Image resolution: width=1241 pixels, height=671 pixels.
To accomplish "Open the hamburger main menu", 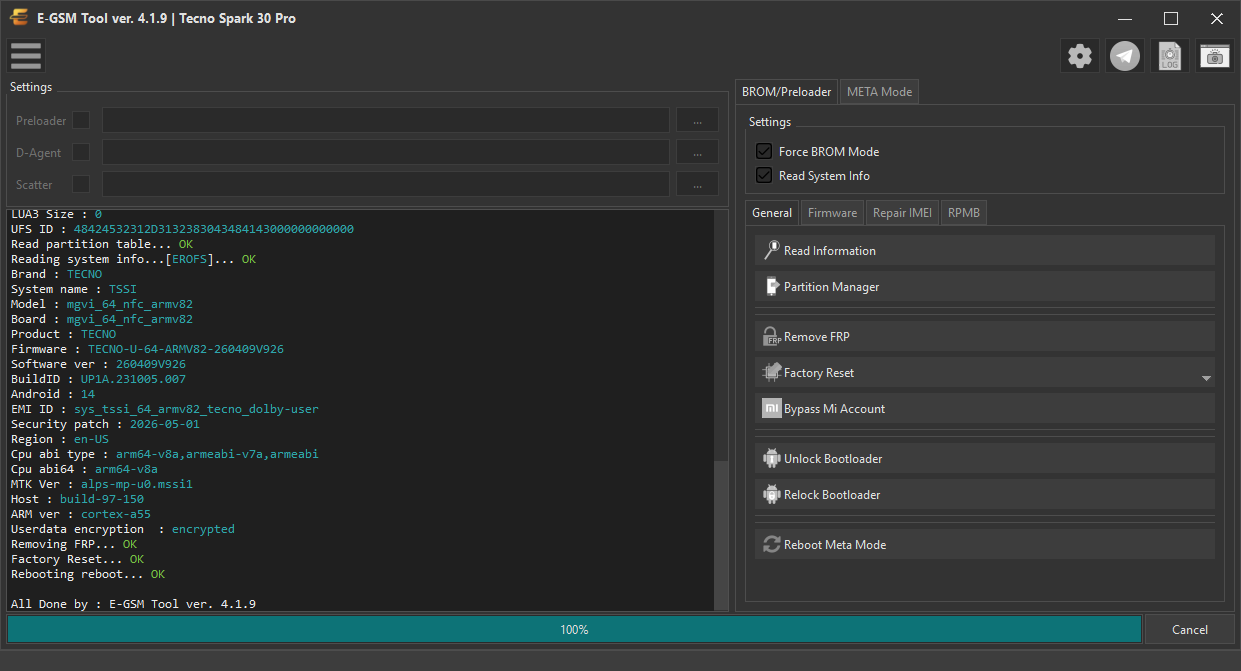I will (x=26, y=56).
